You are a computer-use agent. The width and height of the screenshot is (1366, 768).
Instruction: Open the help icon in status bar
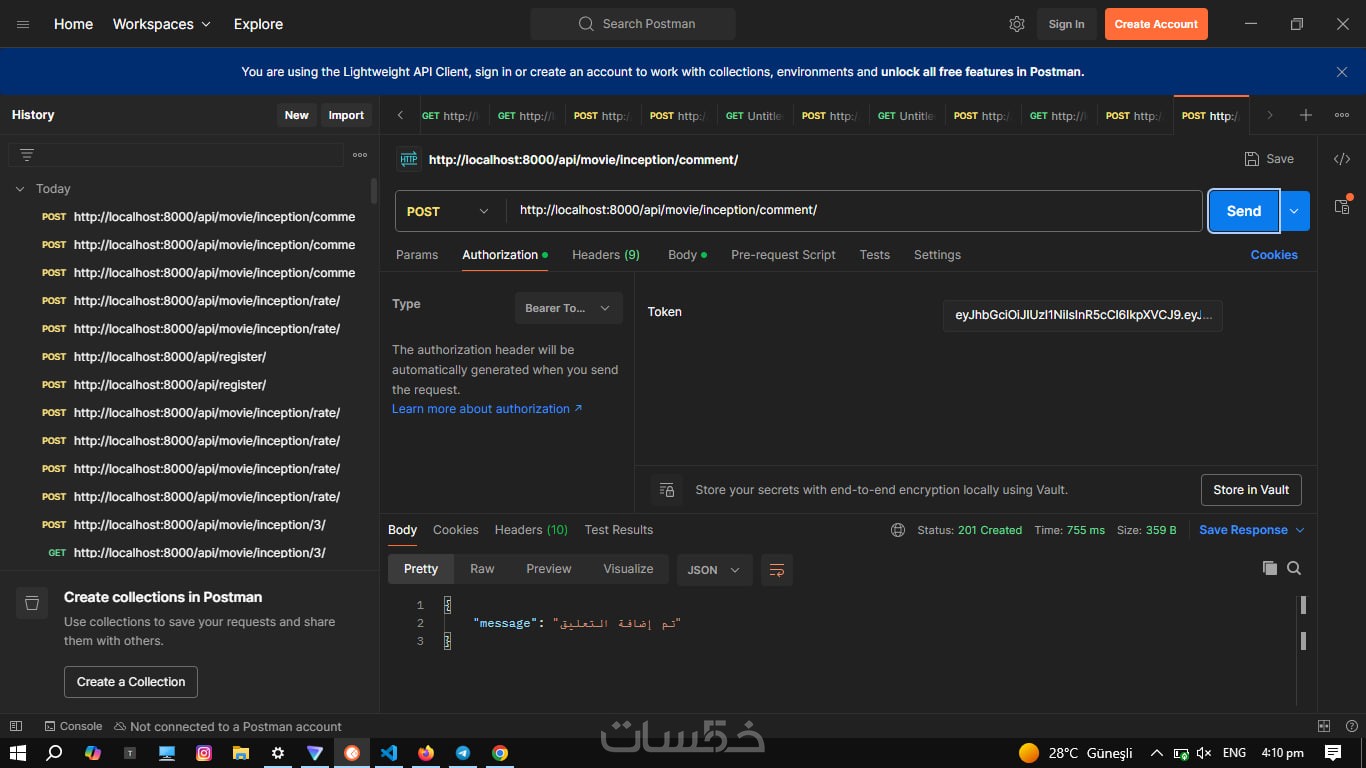pos(1350,726)
